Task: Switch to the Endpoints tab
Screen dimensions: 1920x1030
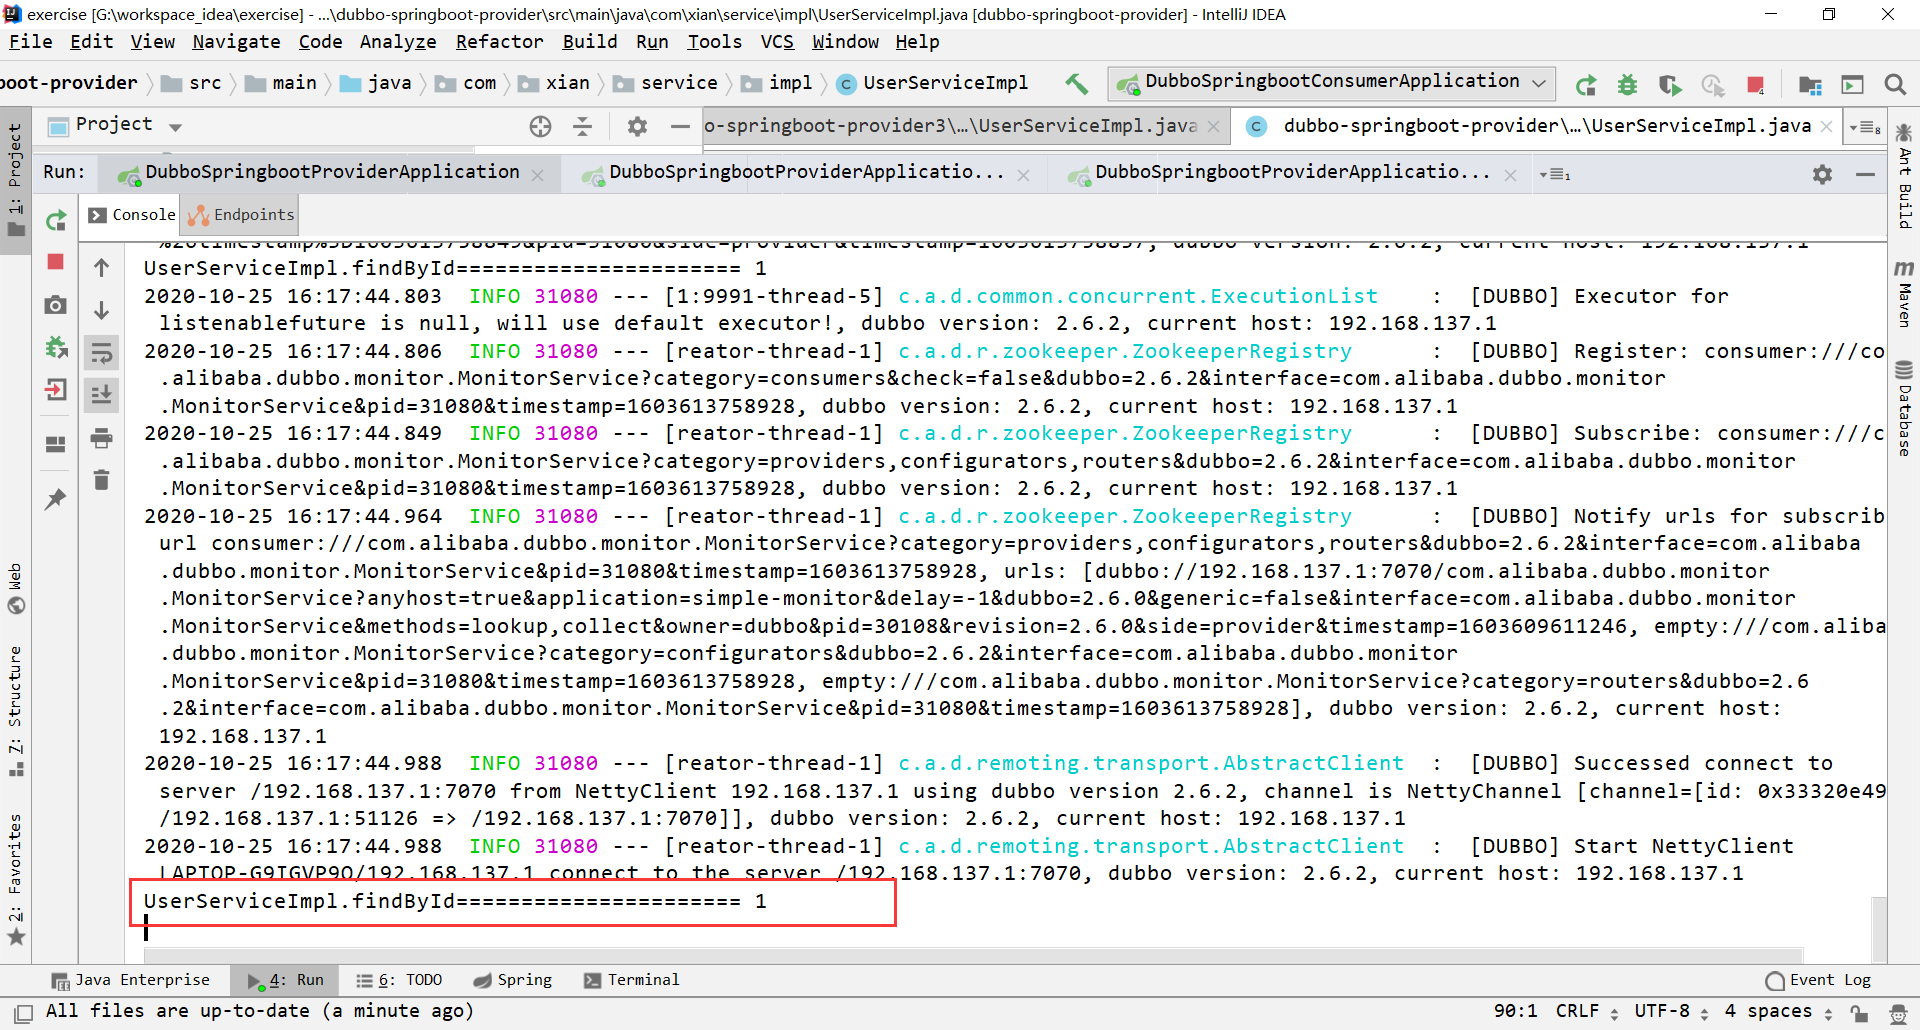Action: pyautogui.click(x=241, y=215)
